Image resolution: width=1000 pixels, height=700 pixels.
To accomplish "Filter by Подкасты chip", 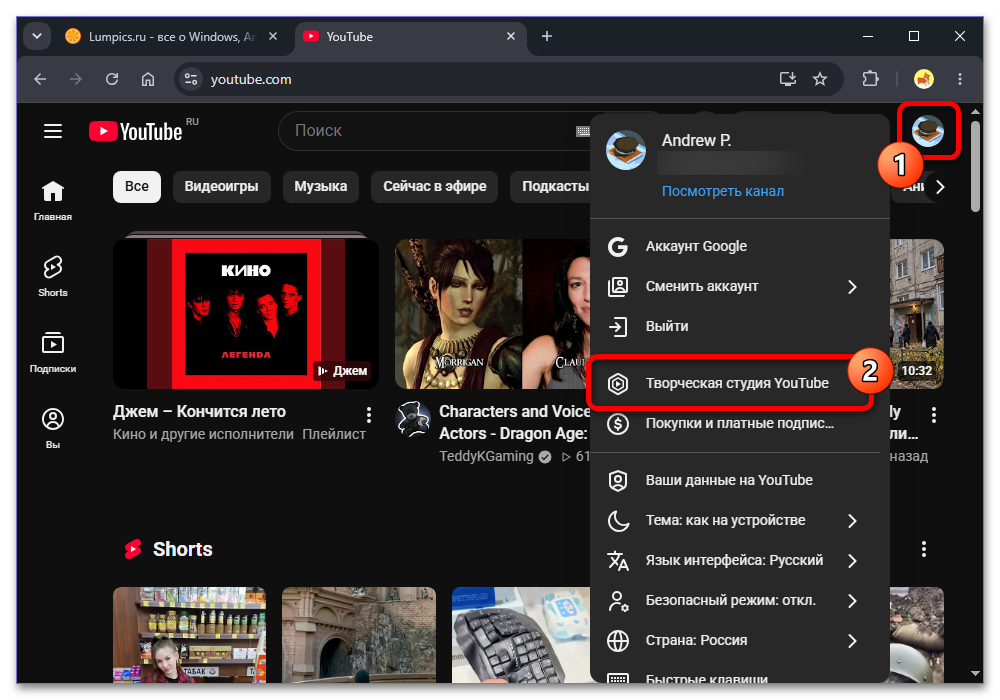I will (x=552, y=187).
